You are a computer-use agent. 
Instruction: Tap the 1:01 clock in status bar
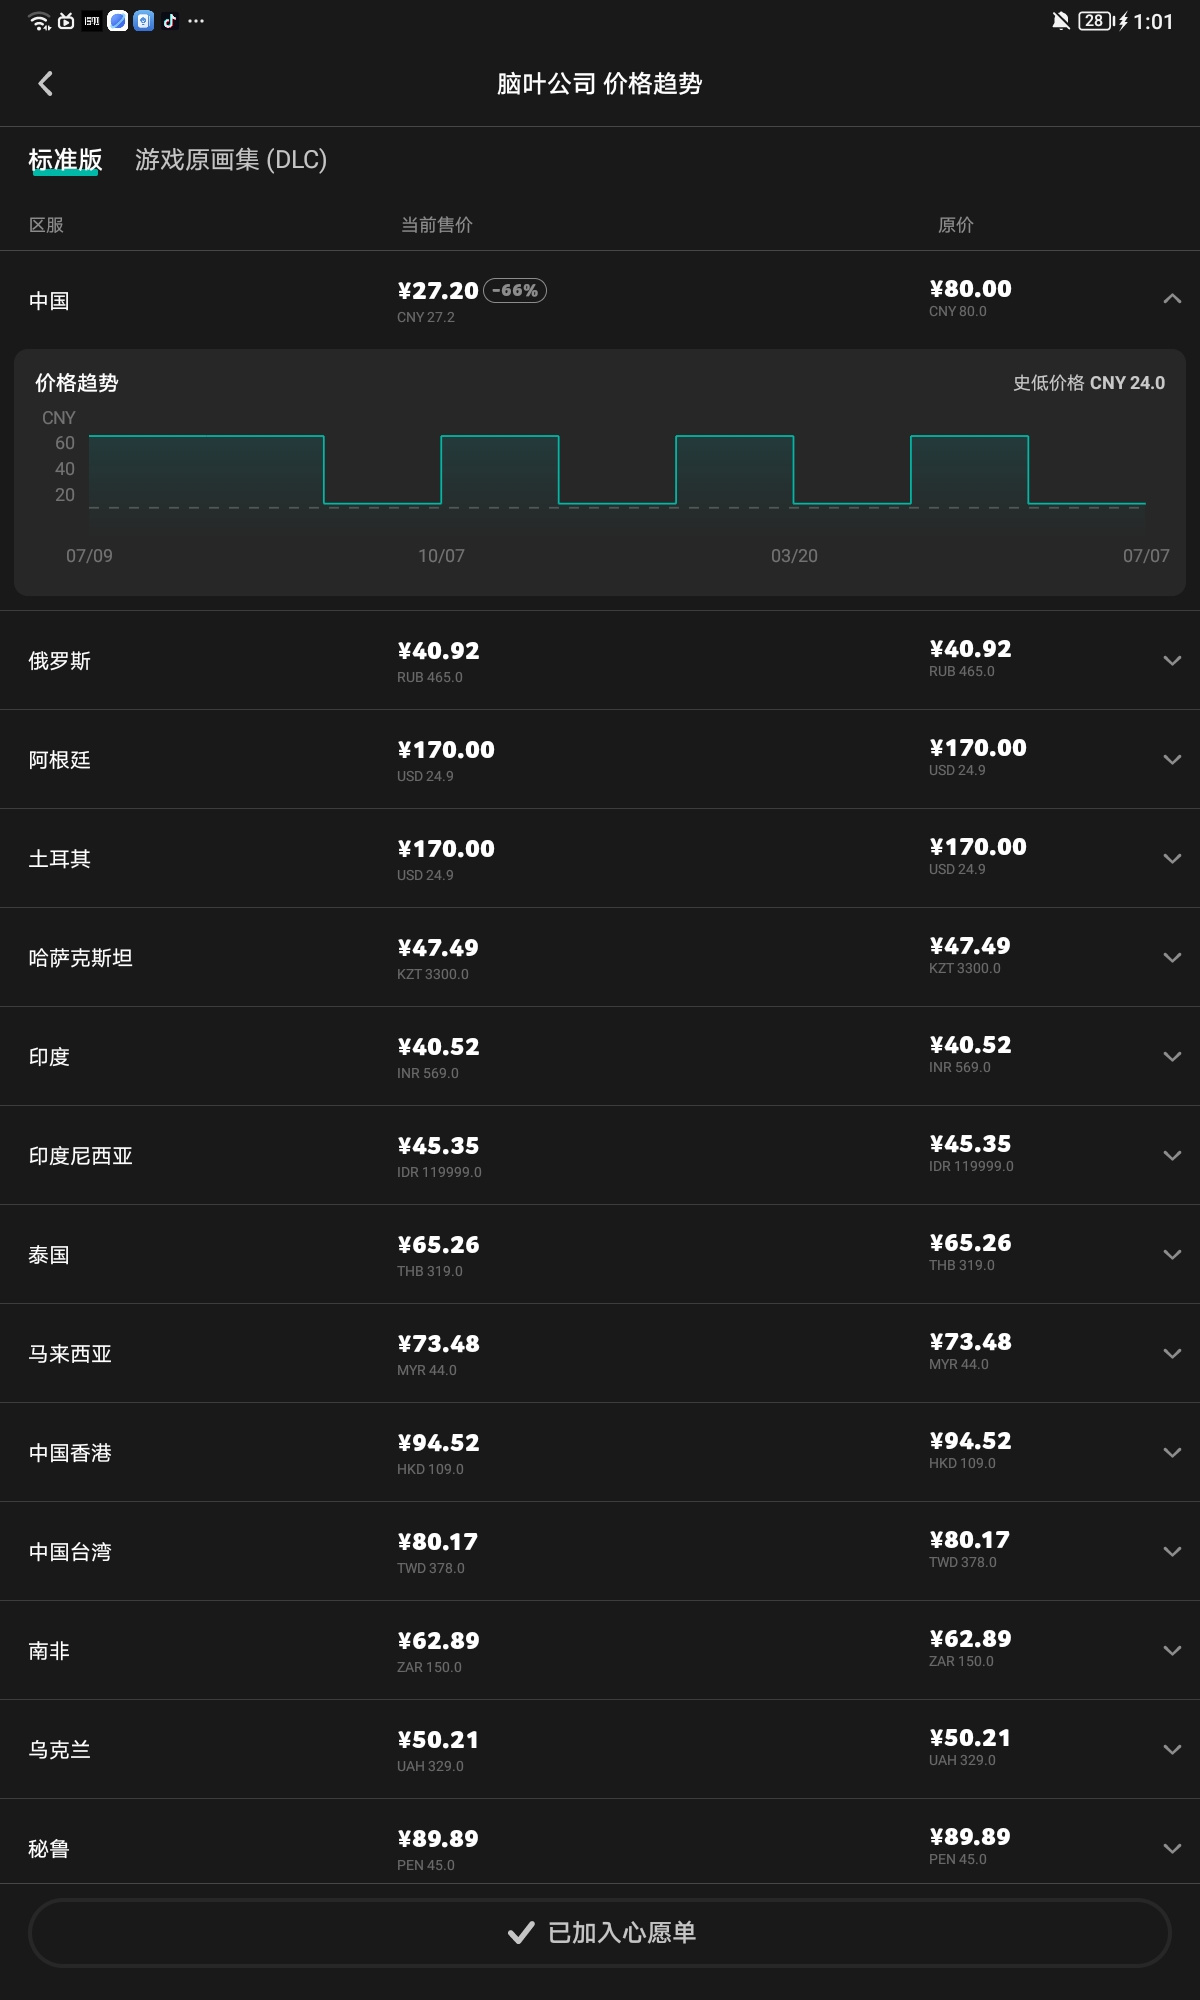1153,21
